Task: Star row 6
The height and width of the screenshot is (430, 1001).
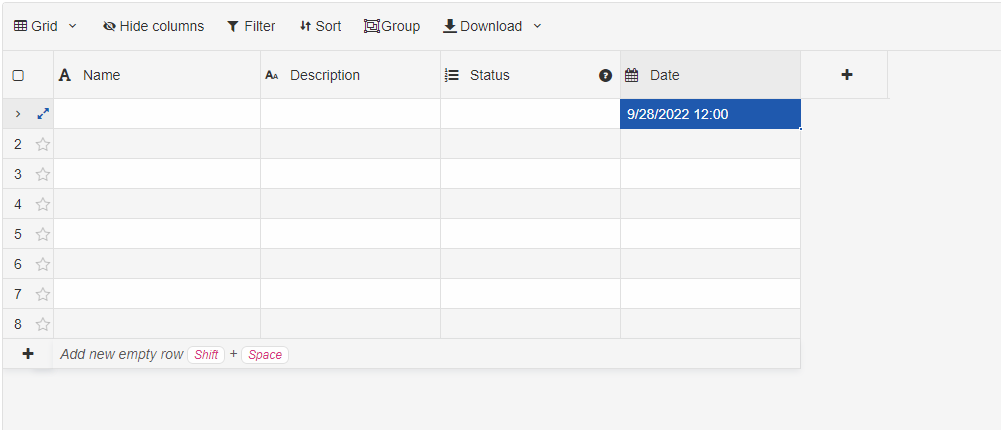Action: (x=43, y=264)
